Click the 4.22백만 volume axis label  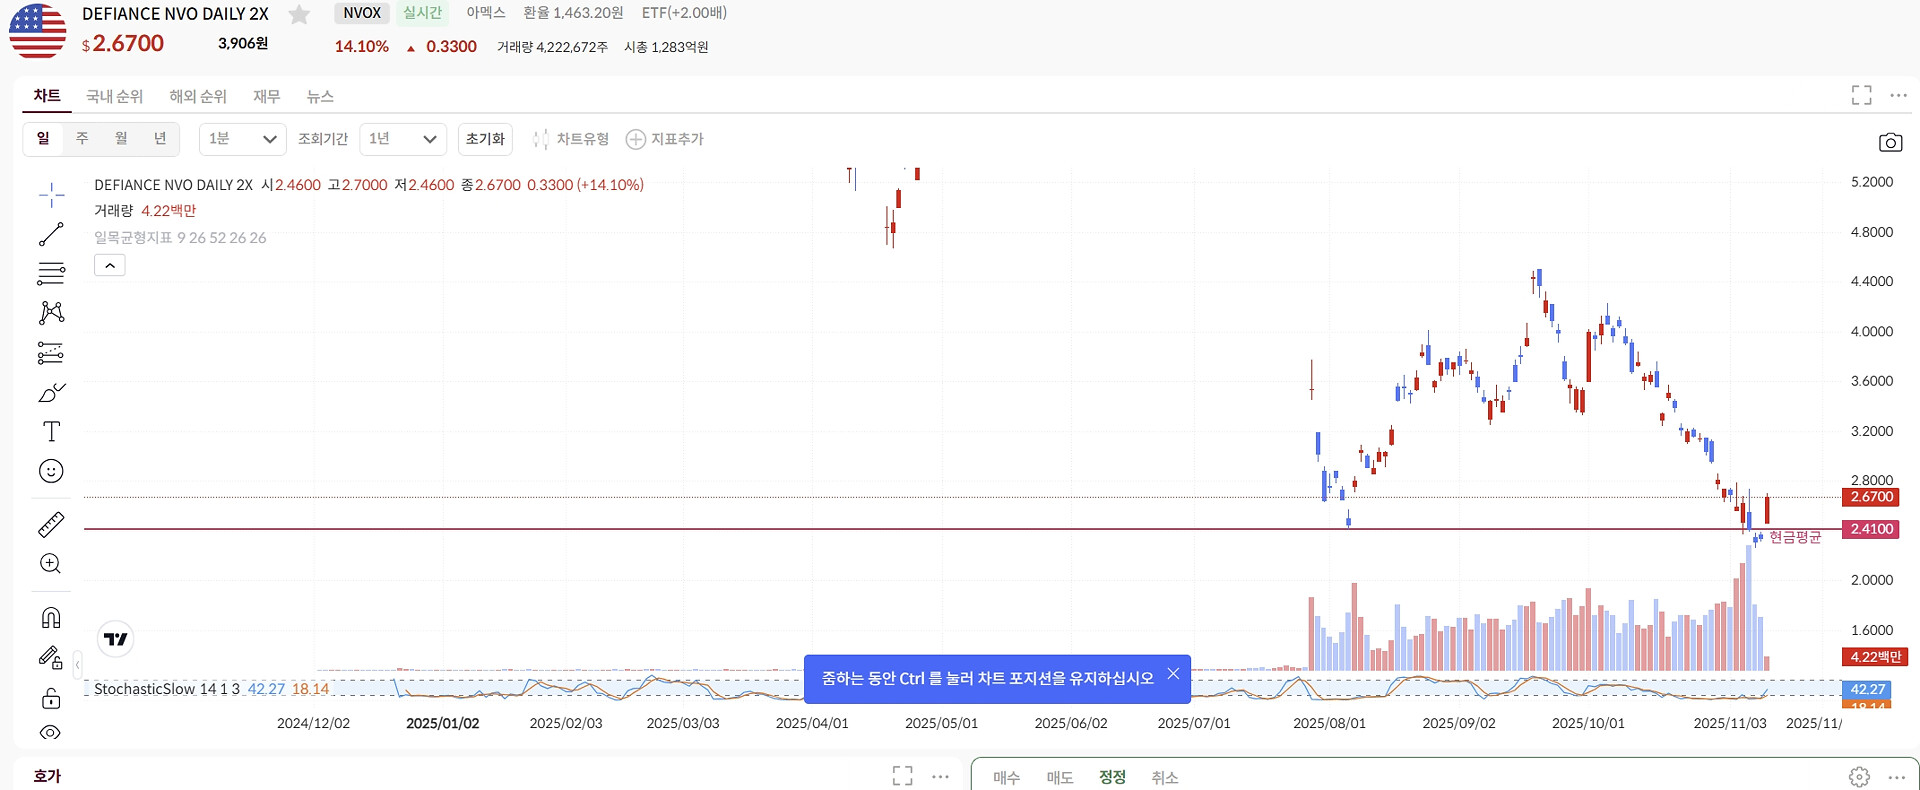(1875, 657)
